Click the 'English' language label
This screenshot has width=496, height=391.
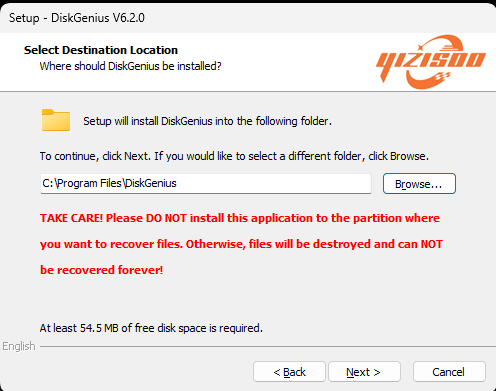point(19,346)
